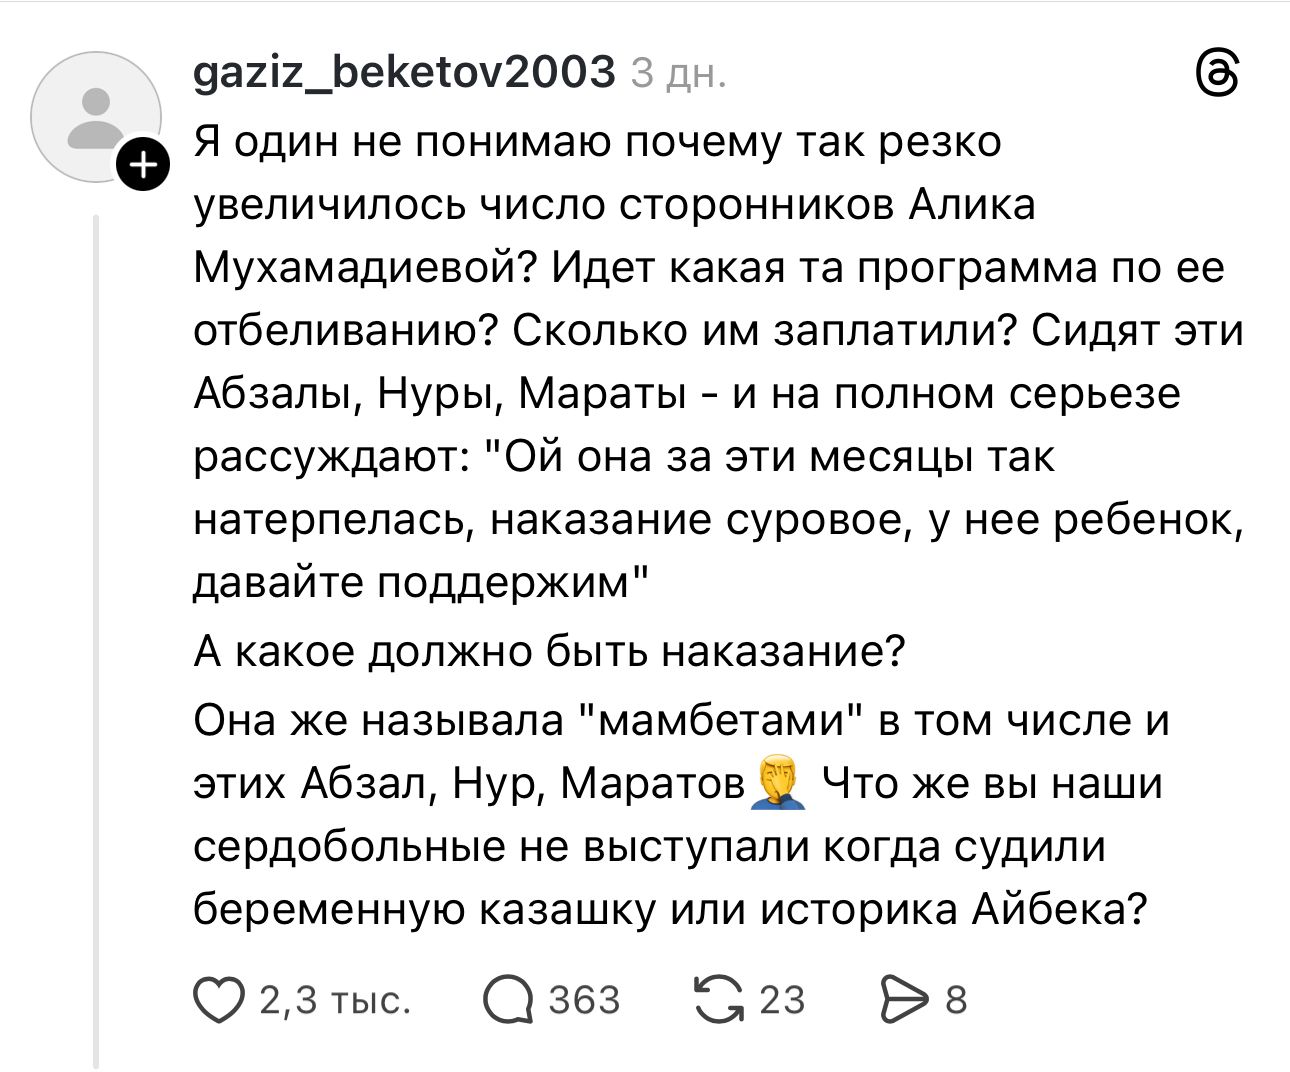Like the post with the heart icon
1290x1072 pixels.
[x=219, y=1001]
